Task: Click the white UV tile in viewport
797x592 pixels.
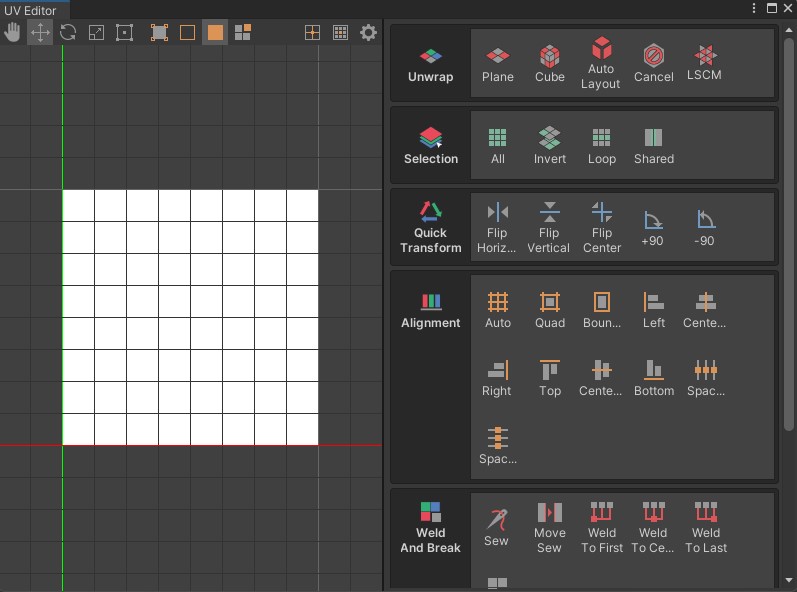Action: pos(190,318)
